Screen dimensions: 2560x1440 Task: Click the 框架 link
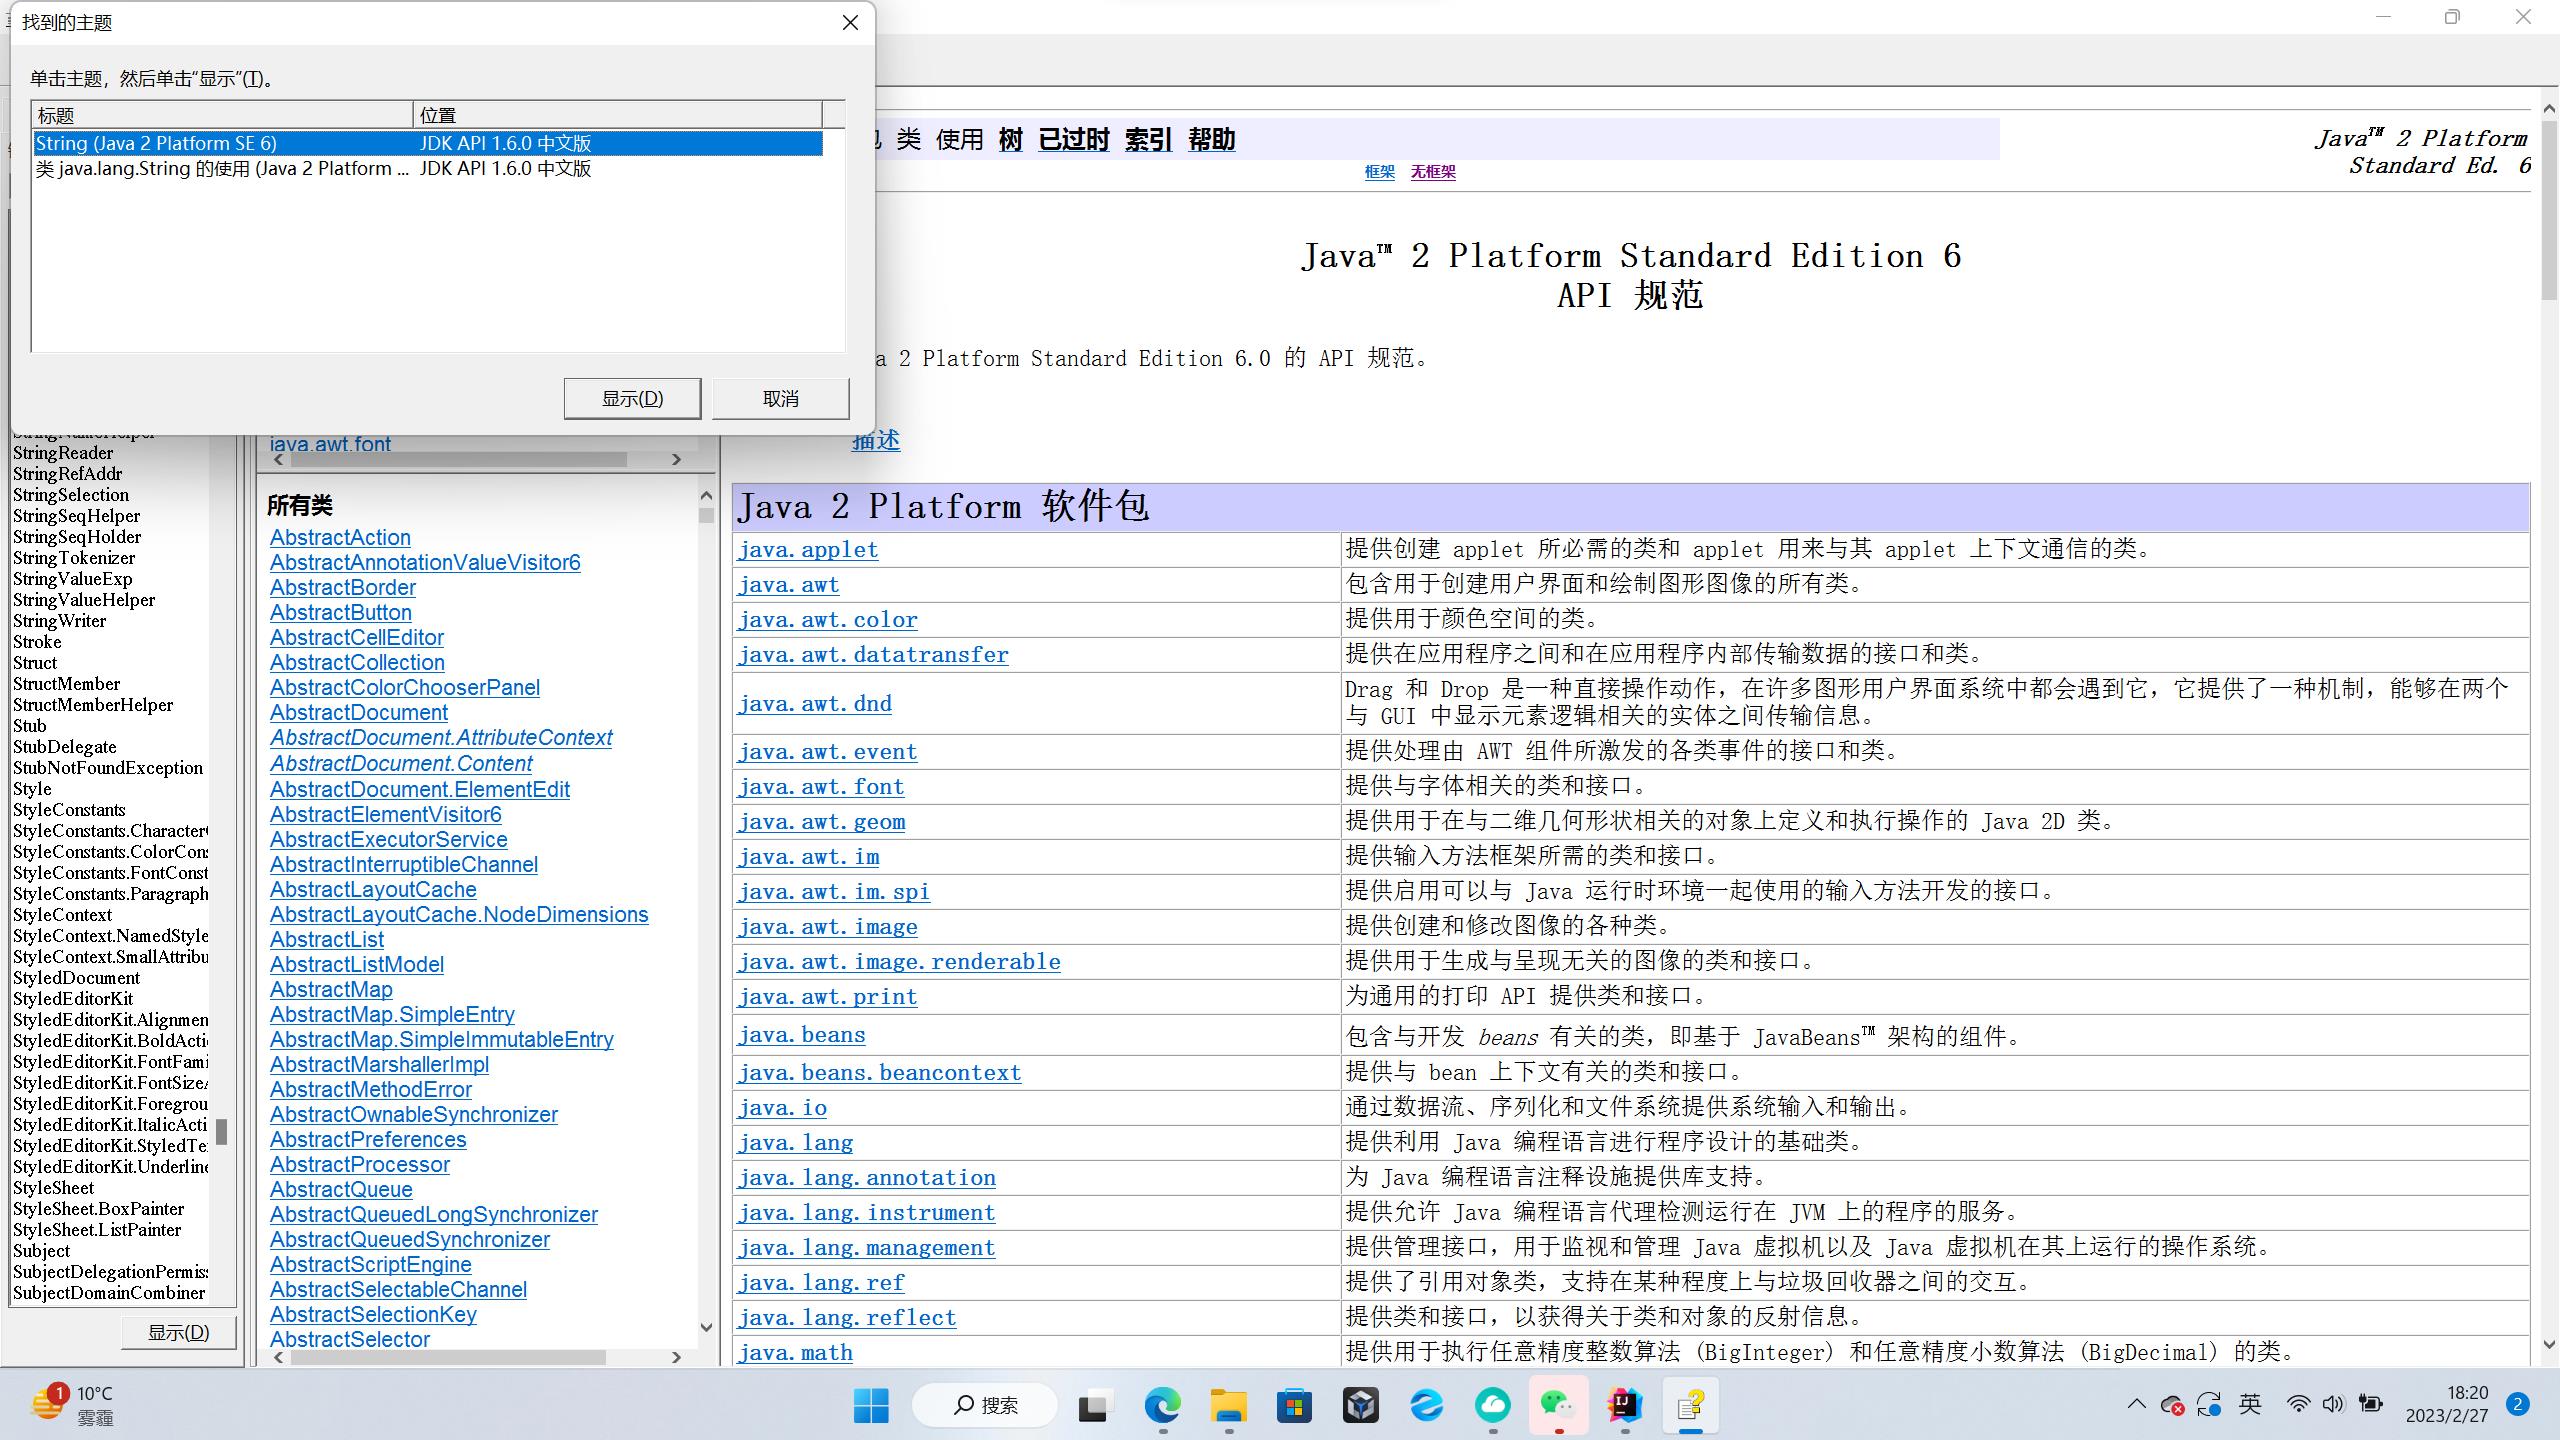[x=1379, y=172]
